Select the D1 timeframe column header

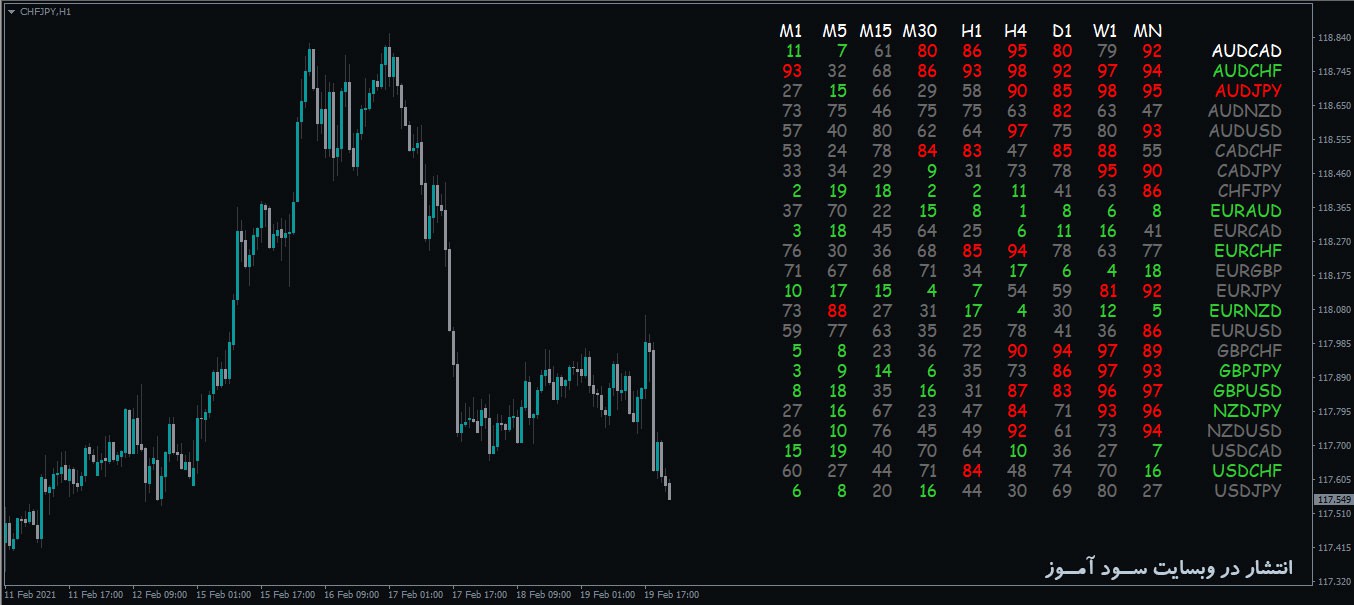1062,31
